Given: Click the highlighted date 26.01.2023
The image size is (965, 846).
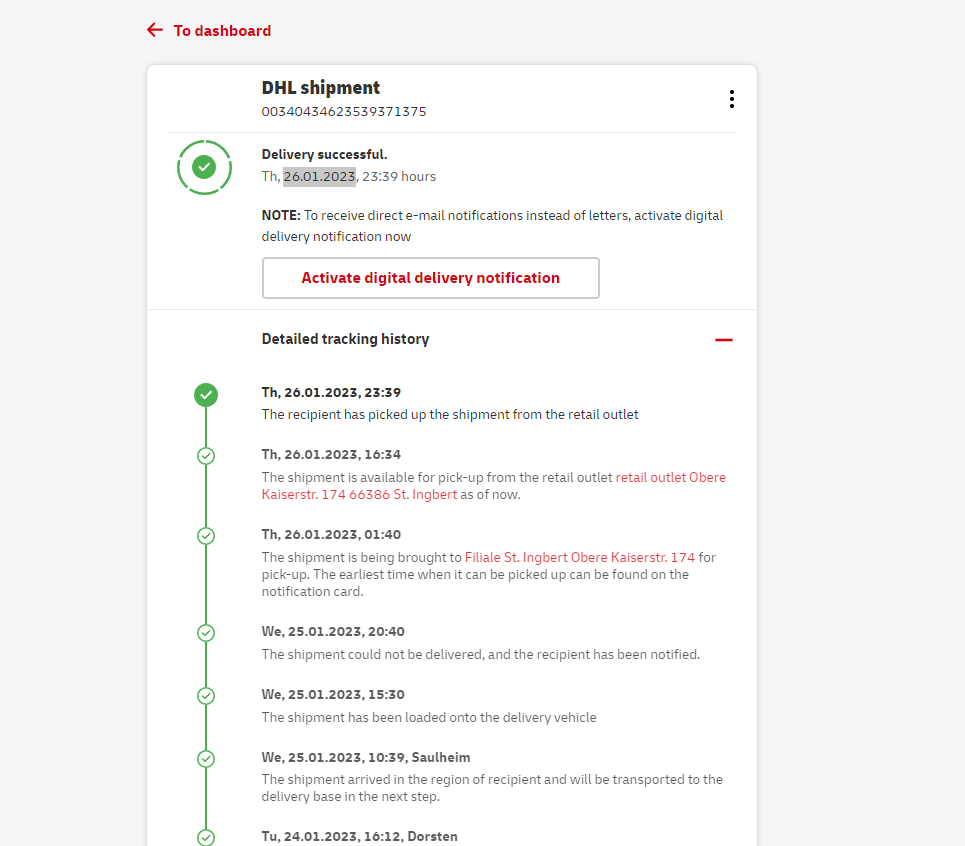Looking at the screenshot, I should (x=319, y=176).
